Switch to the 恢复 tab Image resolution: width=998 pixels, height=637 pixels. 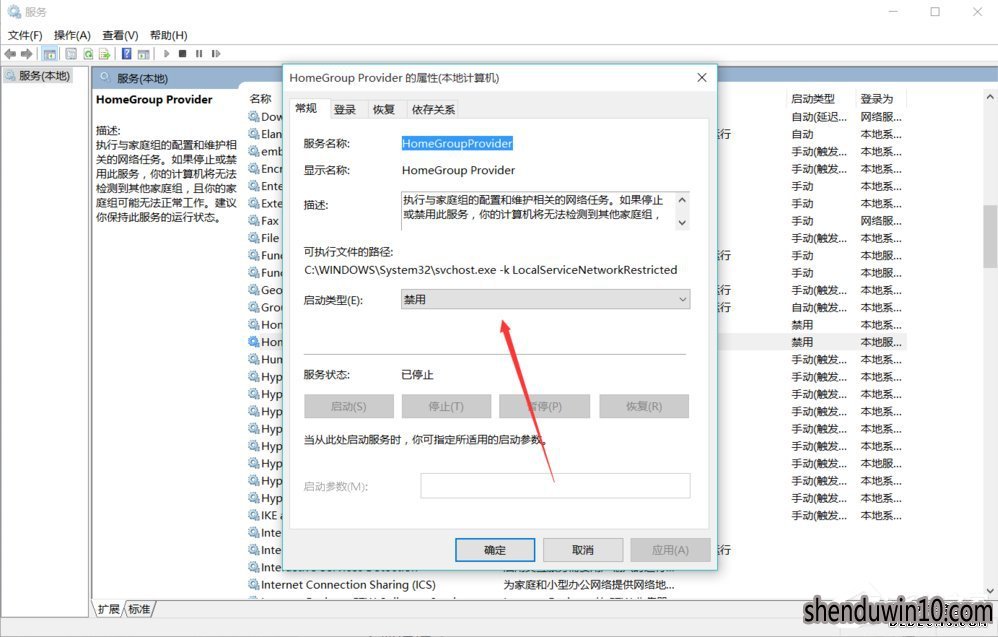pyautogui.click(x=384, y=109)
